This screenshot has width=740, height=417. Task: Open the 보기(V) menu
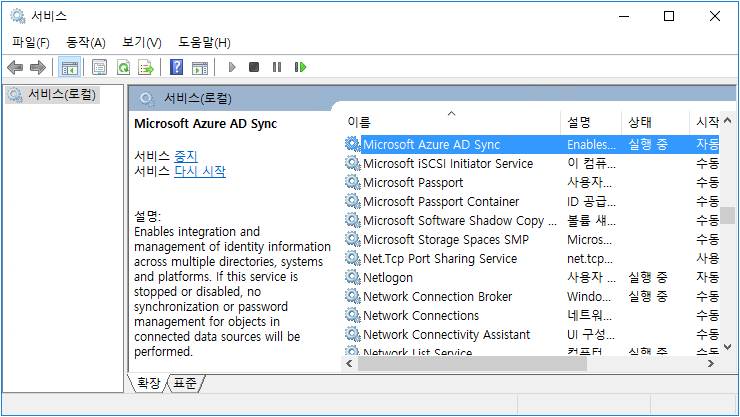click(142, 42)
